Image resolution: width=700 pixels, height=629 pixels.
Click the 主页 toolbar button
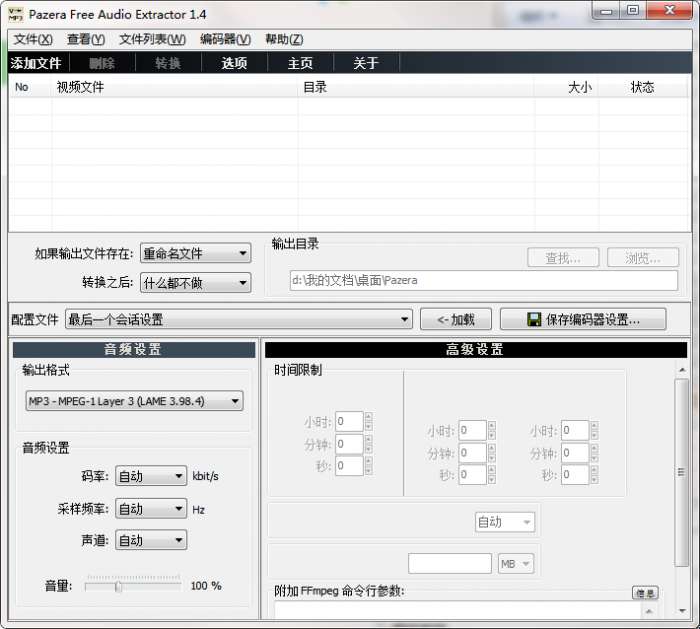pos(300,63)
